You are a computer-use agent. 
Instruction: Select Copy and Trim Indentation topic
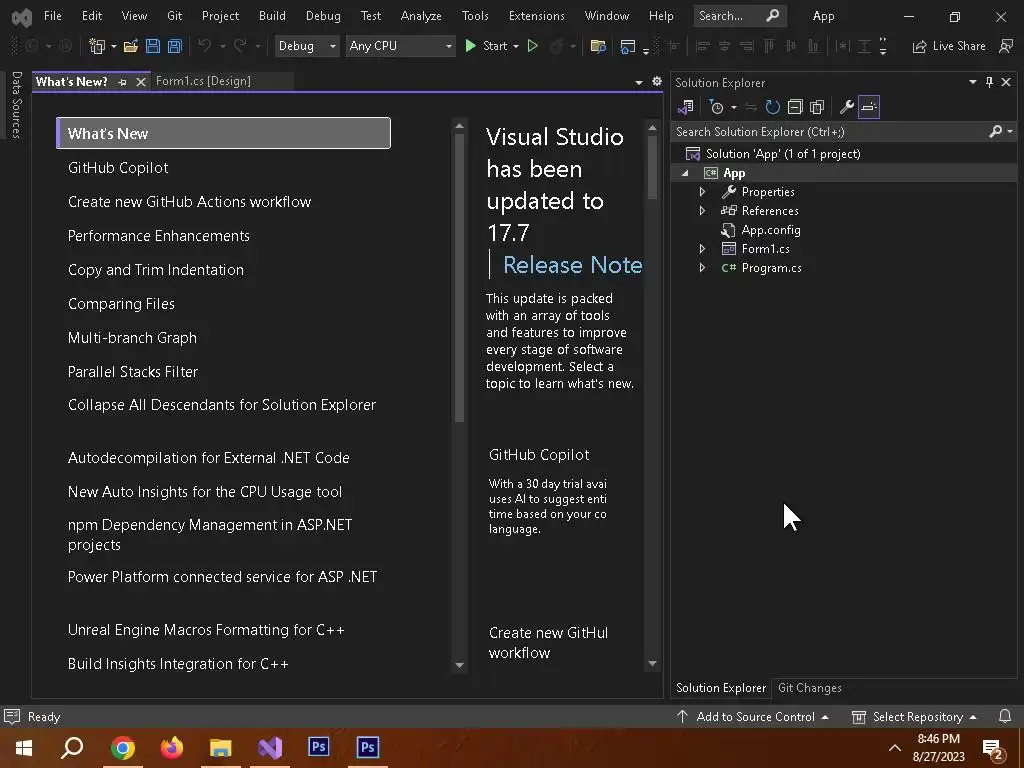click(156, 270)
